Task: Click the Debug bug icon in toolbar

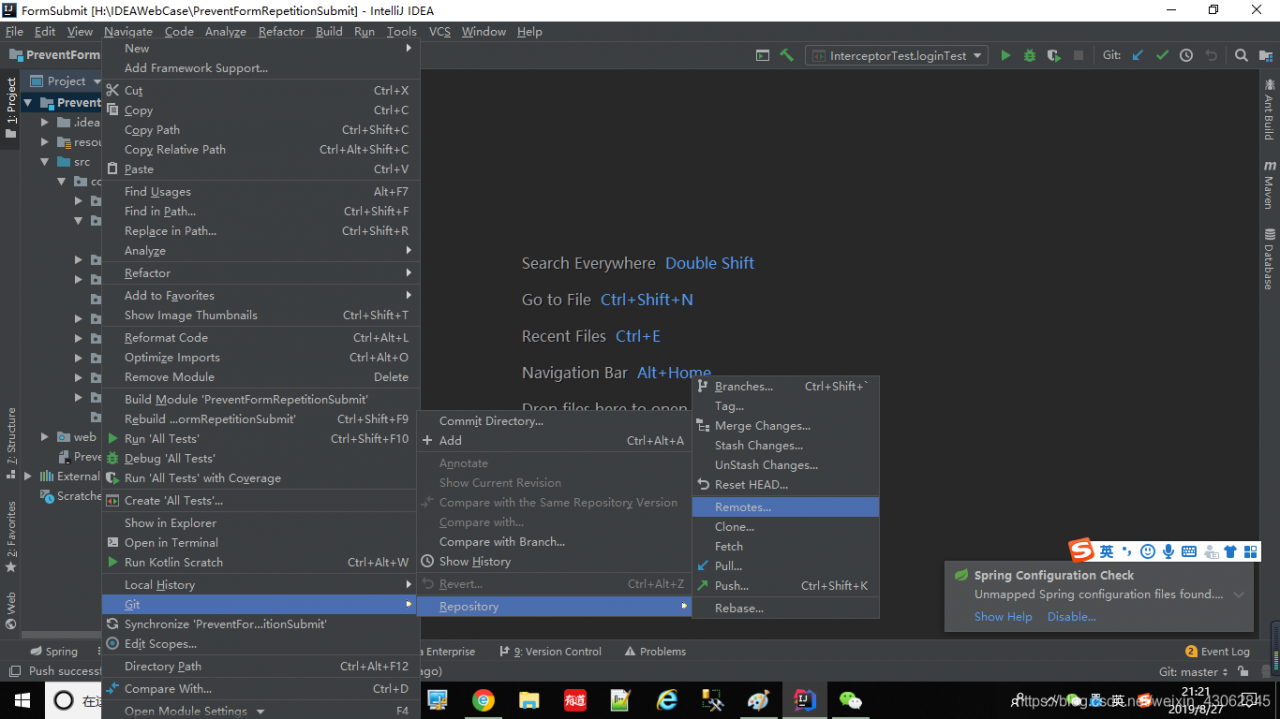Action: (1029, 56)
